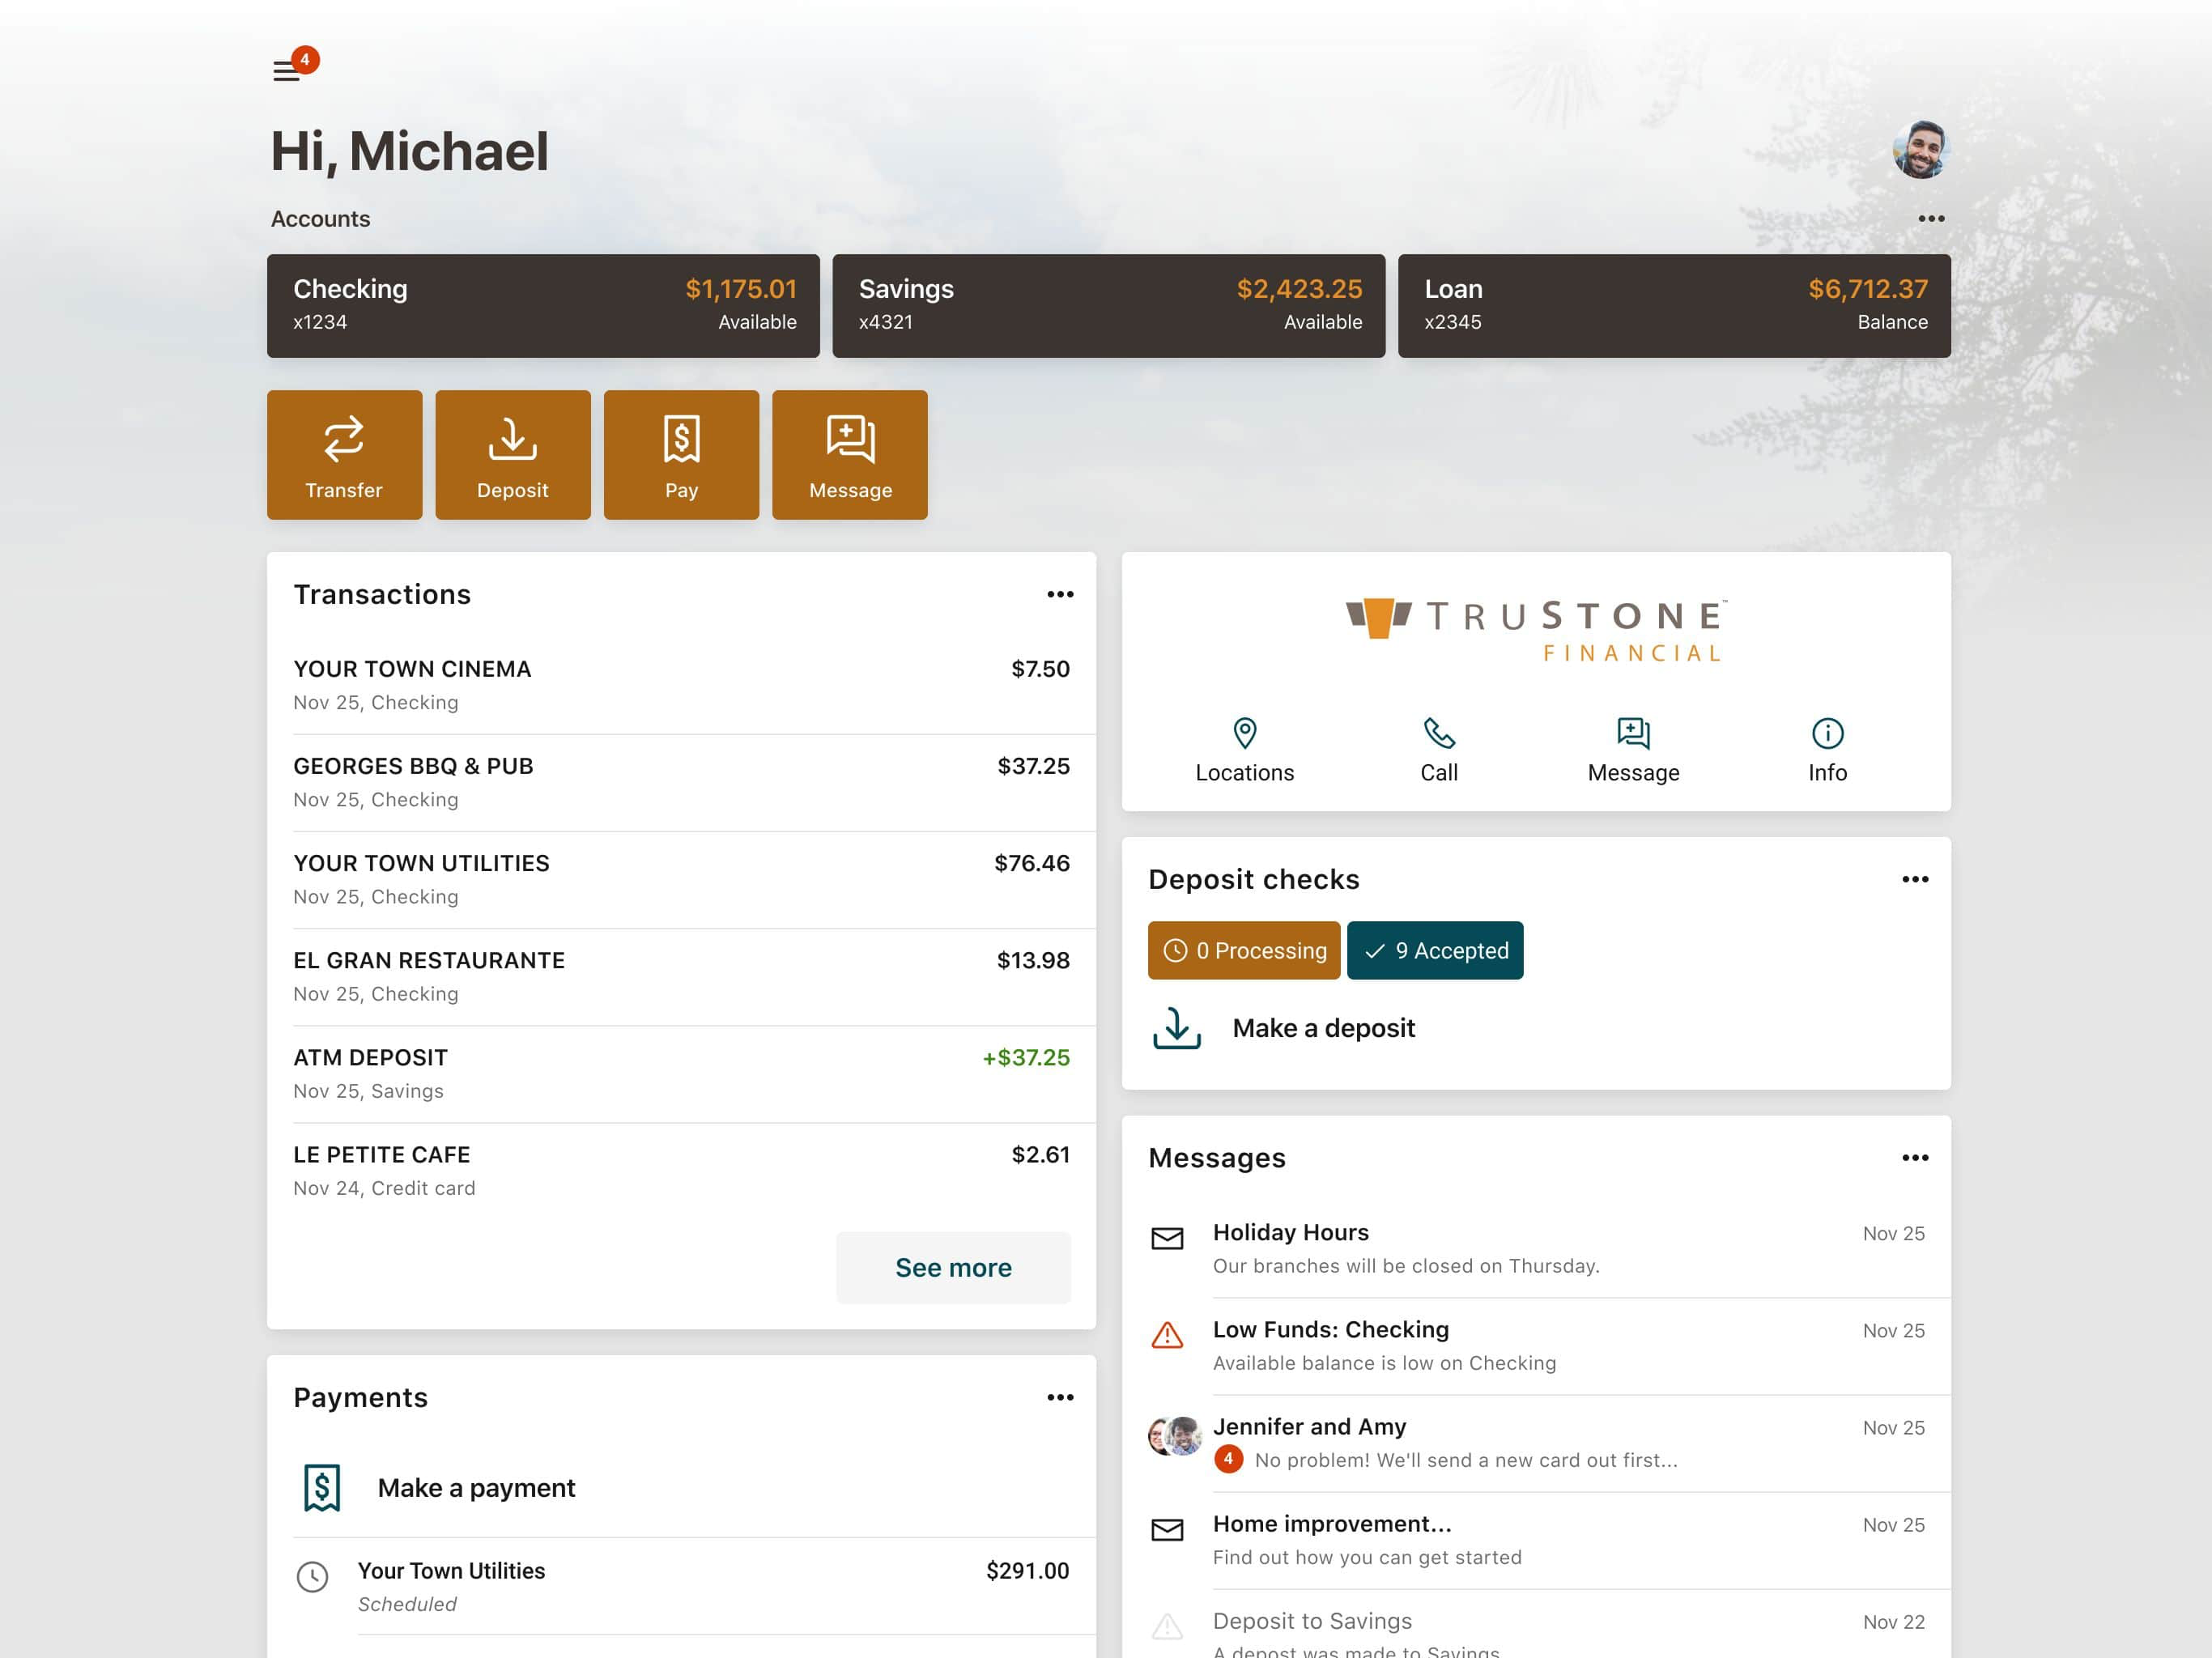2212x1658 pixels.
Task: Show the 0 Processing deposits
Action: pos(1244,950)
